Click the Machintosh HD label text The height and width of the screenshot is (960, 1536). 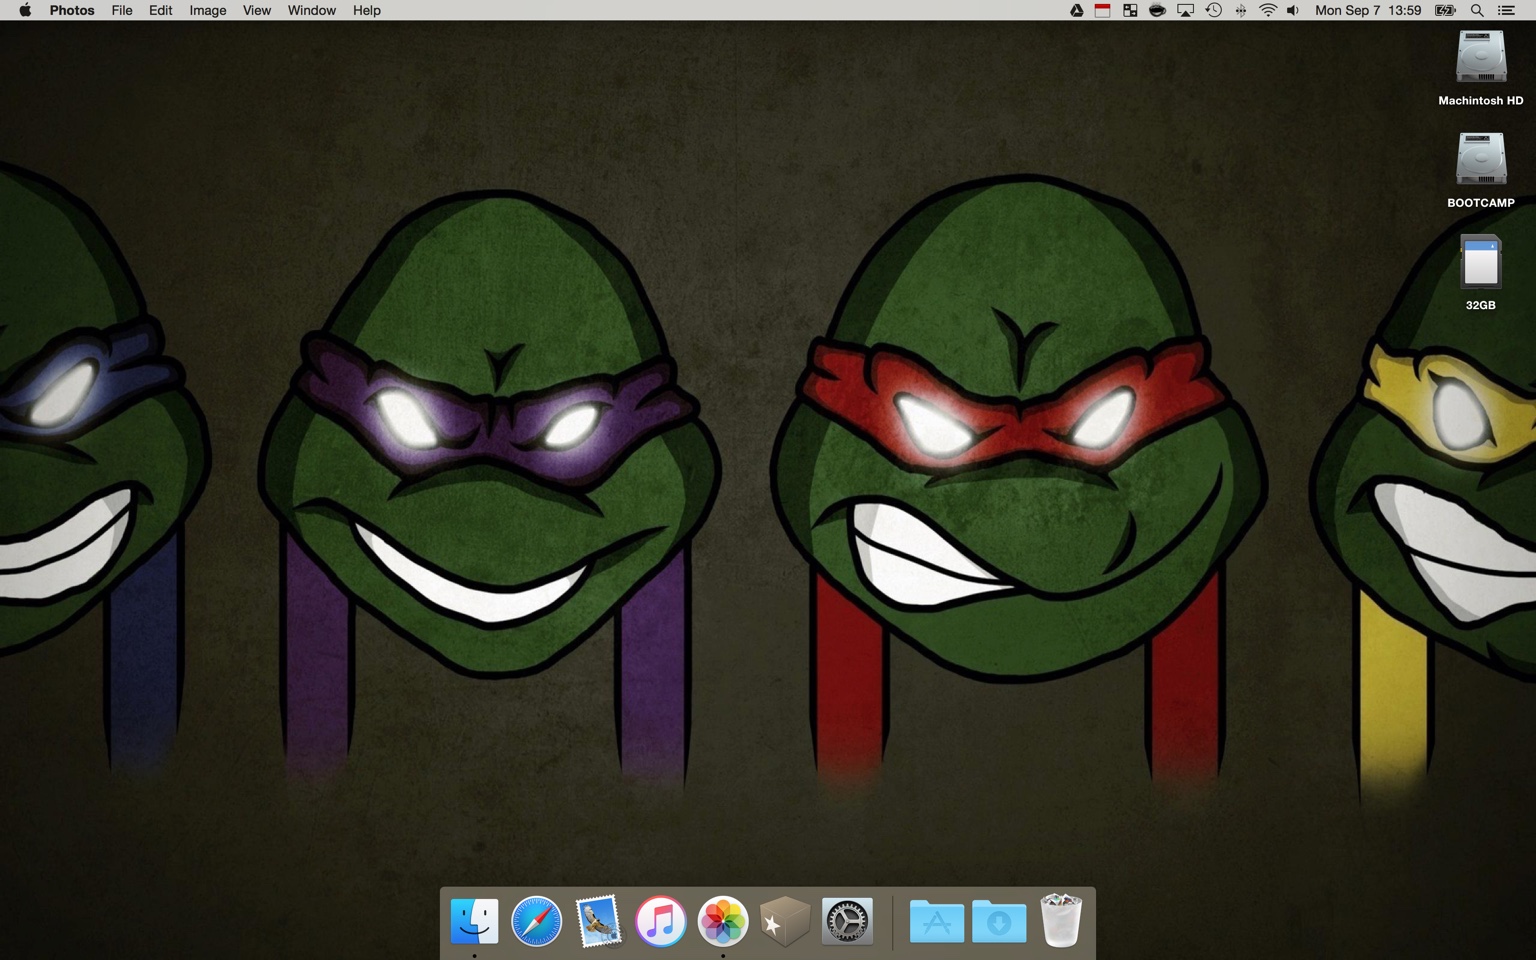point(1481,101)
